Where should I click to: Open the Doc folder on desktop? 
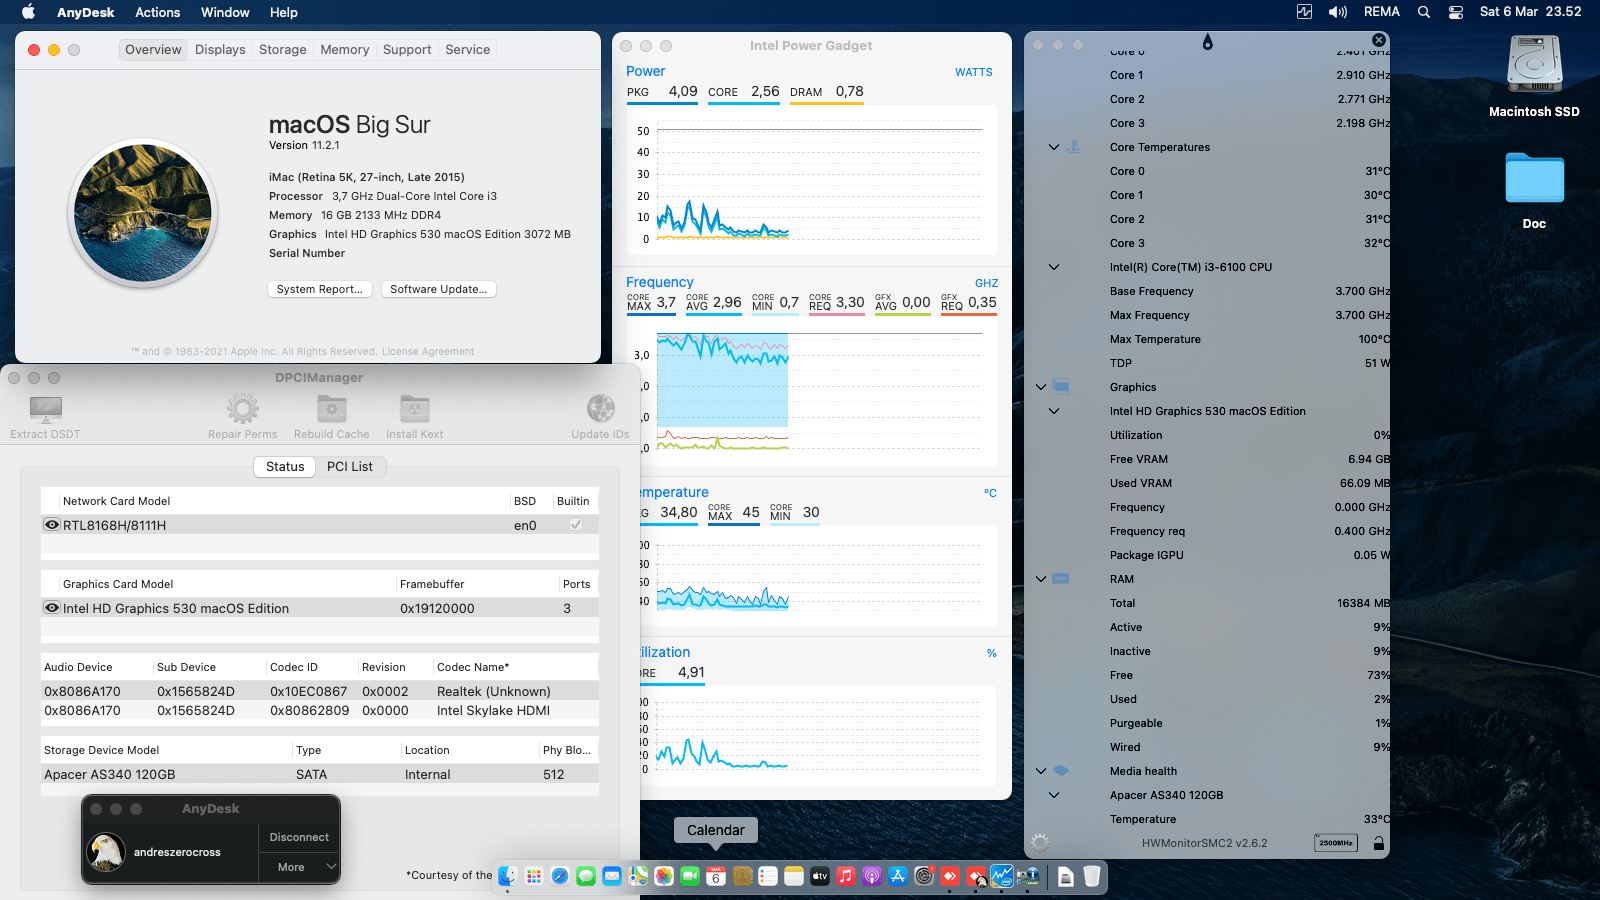[x=1534, y=178]
